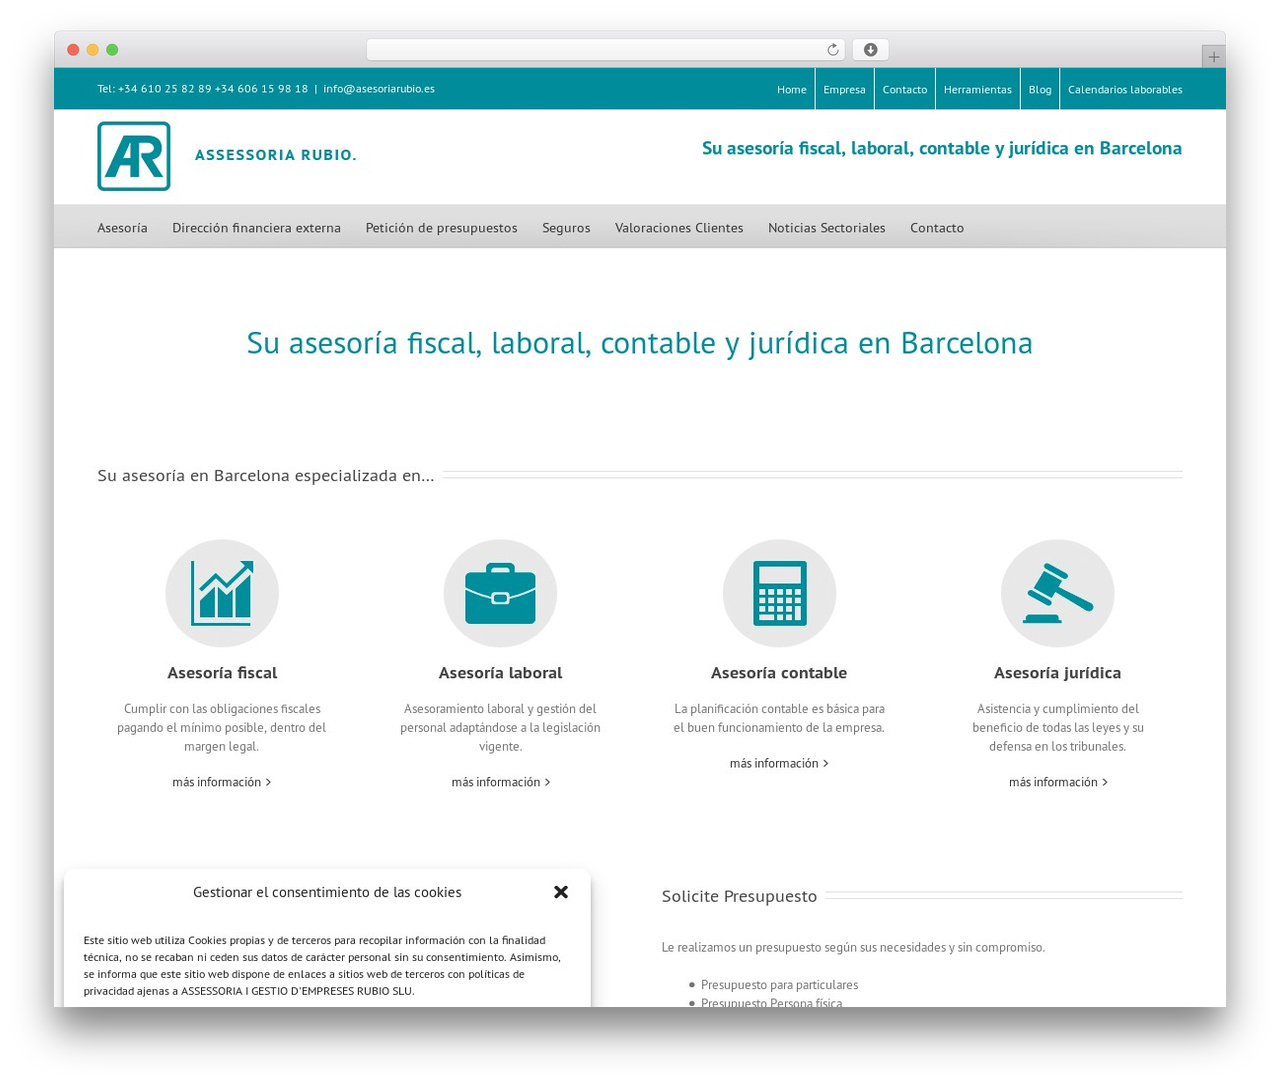Open the Asesoría fiscal chart icon
The height and width of the screenshot is (1084, 1280).
point(222,594)
